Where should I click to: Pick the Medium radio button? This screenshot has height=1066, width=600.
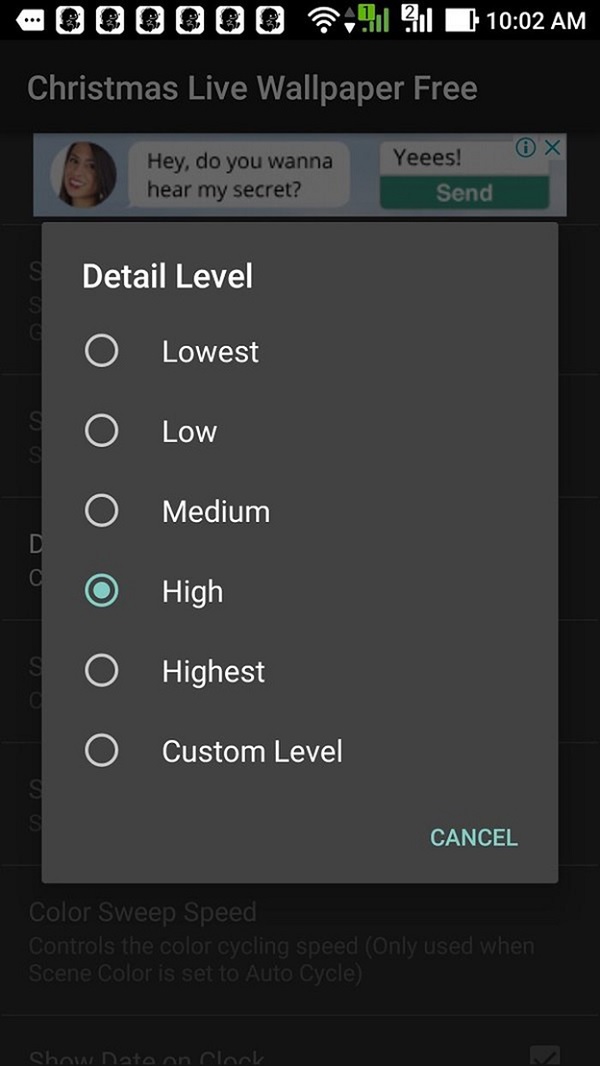(102, 511)
